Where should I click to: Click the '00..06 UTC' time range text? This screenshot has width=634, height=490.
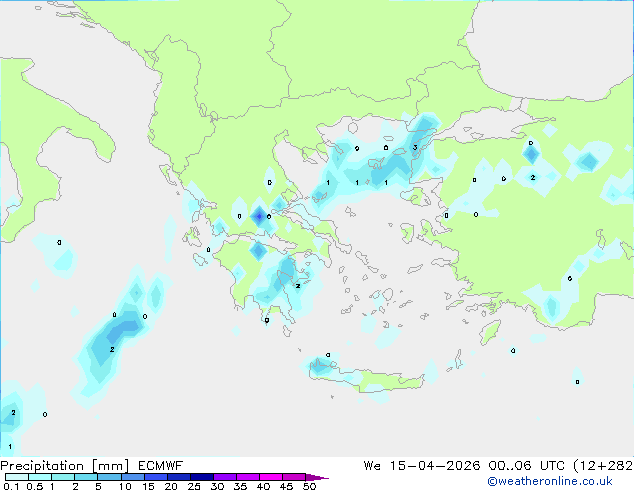pos(526,466)
